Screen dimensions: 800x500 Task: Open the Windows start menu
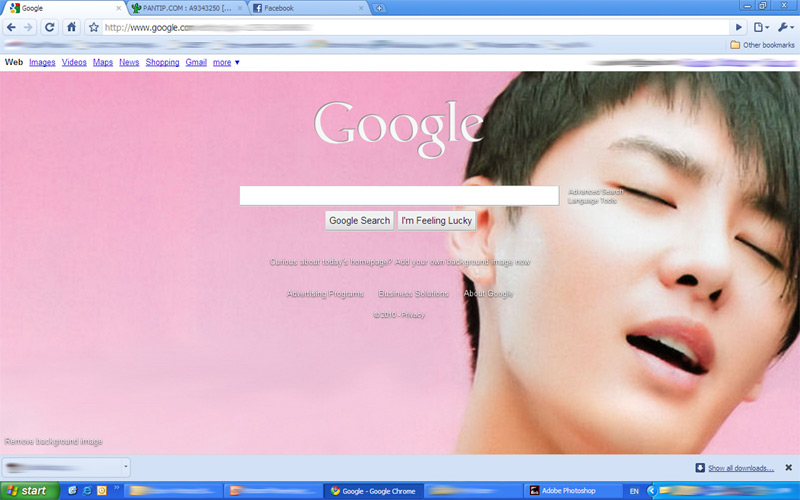(30, 491)
